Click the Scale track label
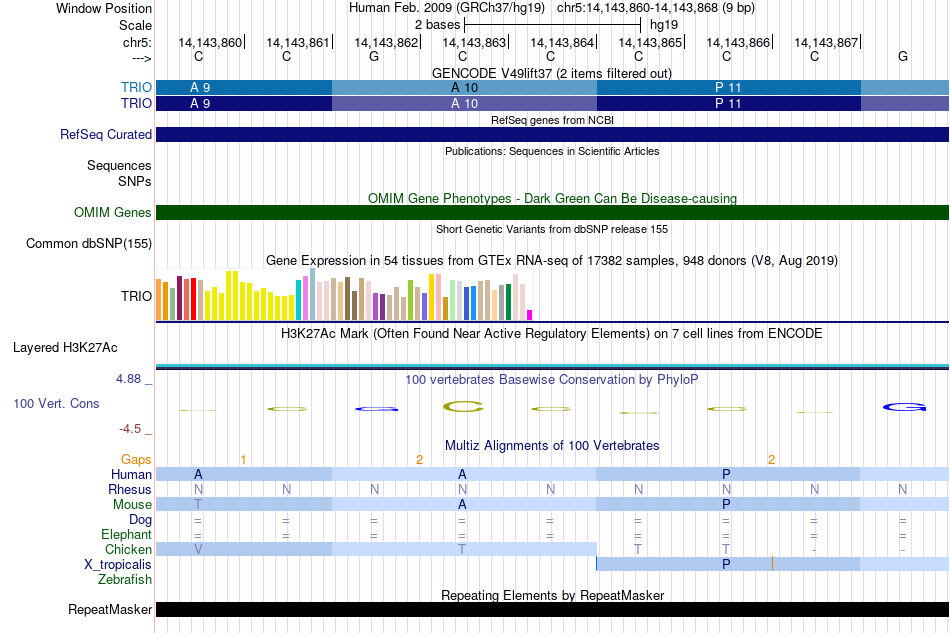This screenshot has width=950, height=633. tap(135, 25)
